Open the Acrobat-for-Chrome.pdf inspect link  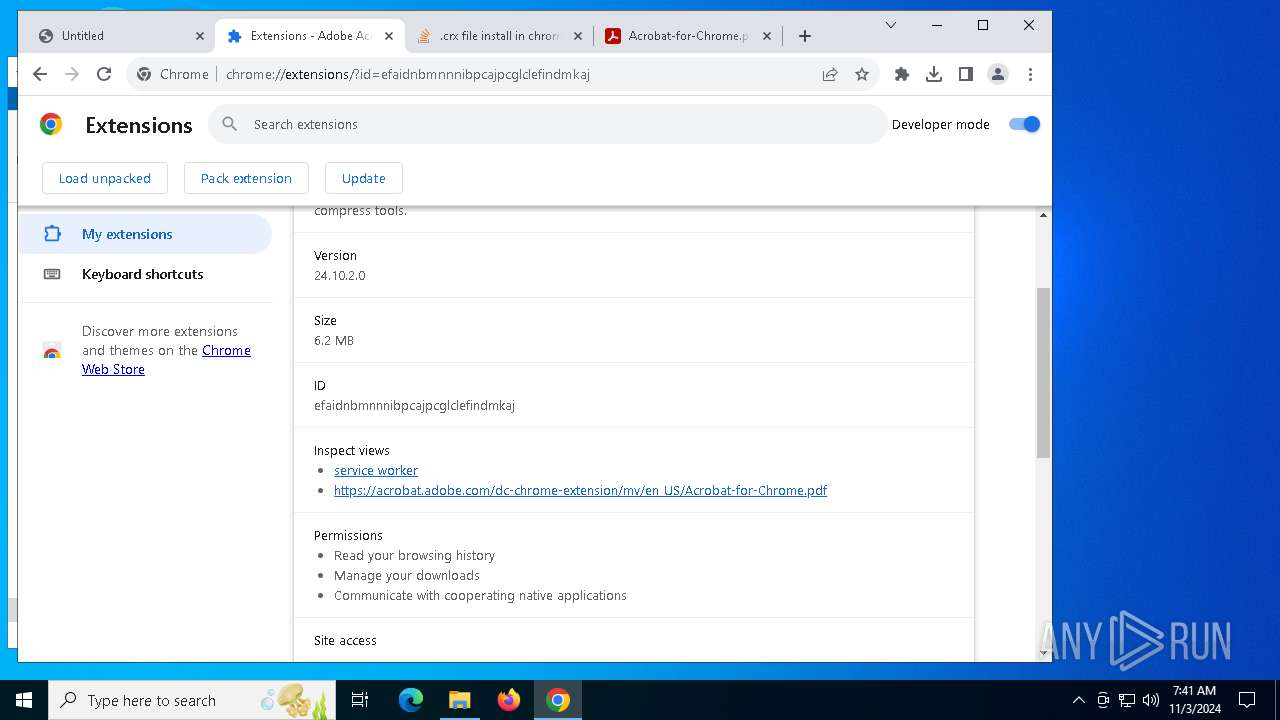tap(580, 490)
